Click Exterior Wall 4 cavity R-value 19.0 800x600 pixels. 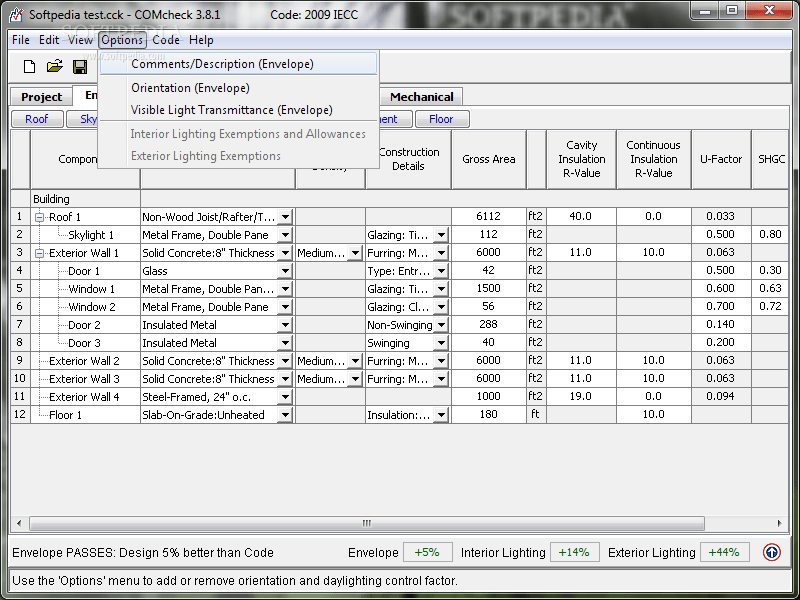point(581,396)
